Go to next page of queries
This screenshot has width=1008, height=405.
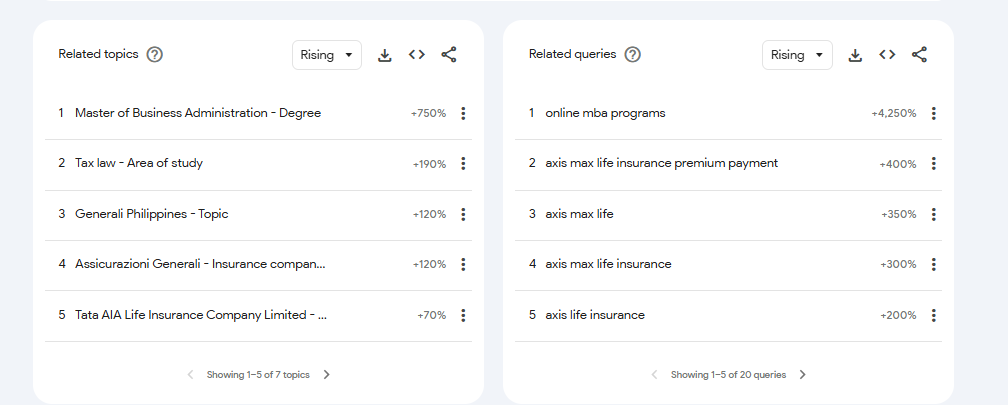(x=802, y=375)
